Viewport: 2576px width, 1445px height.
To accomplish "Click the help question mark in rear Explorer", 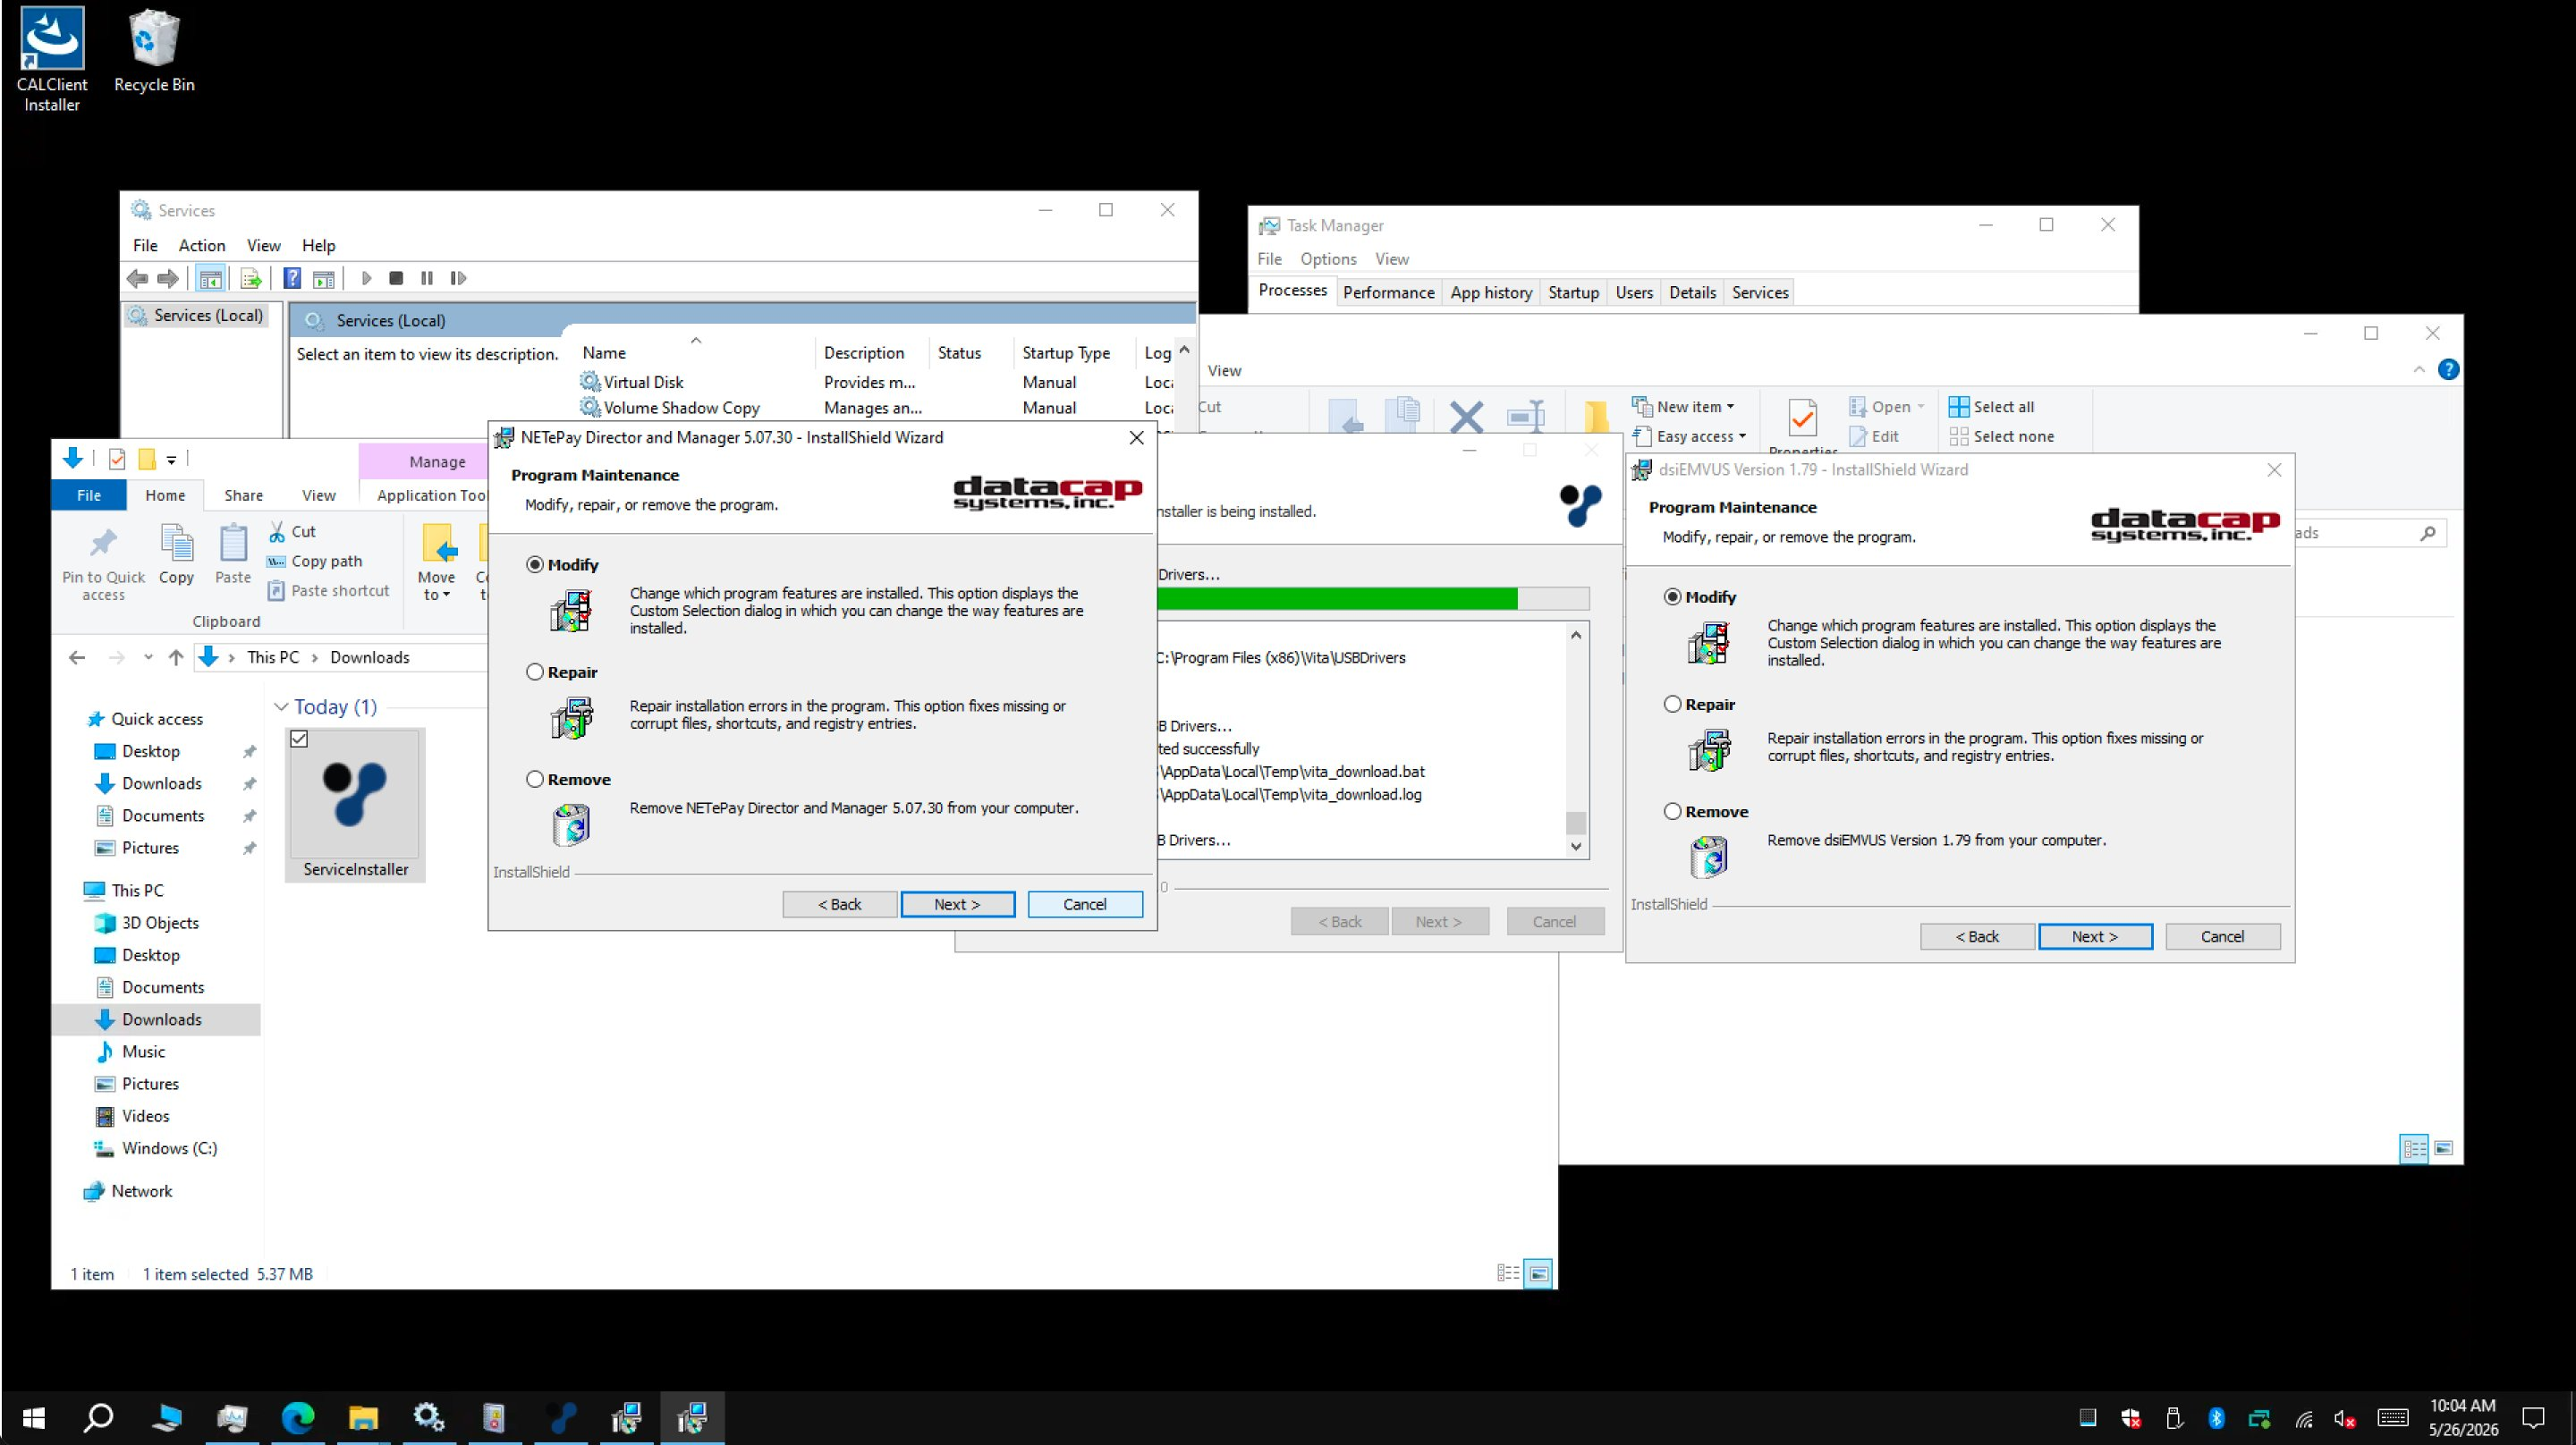I will click(x=2448, y=369).
